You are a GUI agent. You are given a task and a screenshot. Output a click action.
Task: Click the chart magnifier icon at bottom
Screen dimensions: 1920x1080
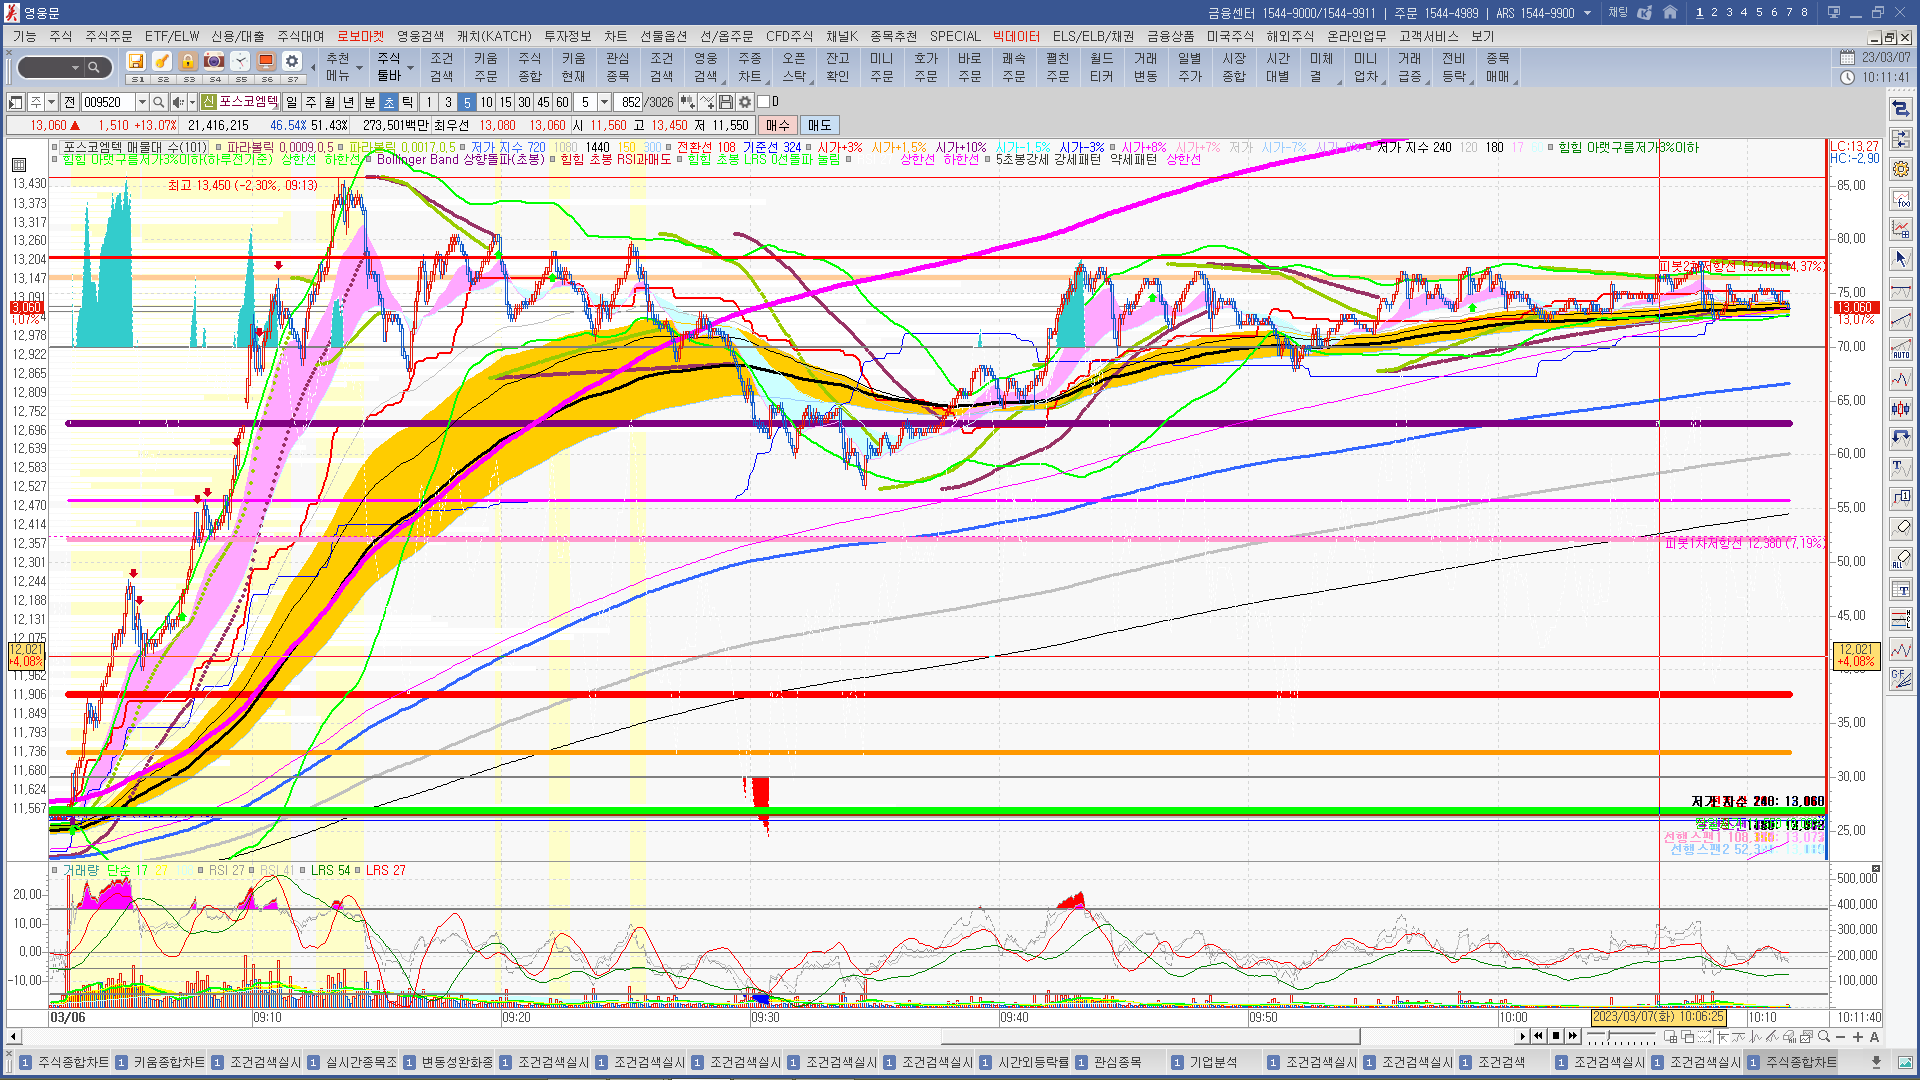(x=1824, y=1037)
